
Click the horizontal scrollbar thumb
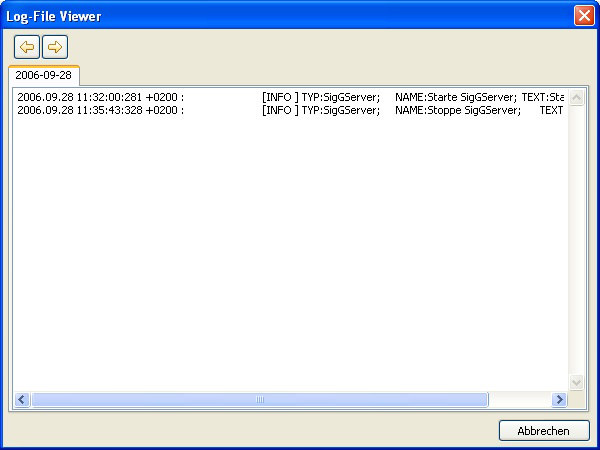(x=259, y=400)
